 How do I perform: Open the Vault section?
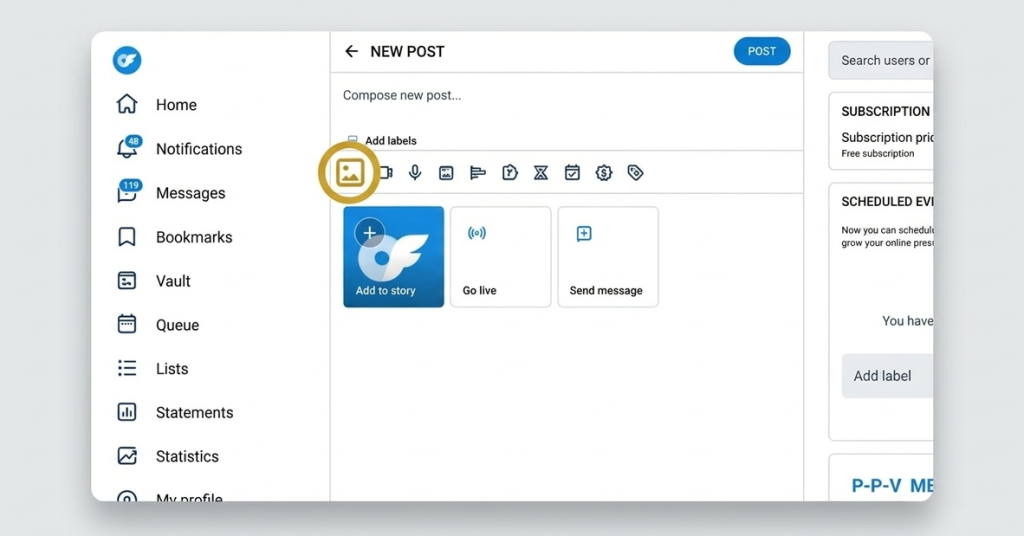tap(173, 281)
